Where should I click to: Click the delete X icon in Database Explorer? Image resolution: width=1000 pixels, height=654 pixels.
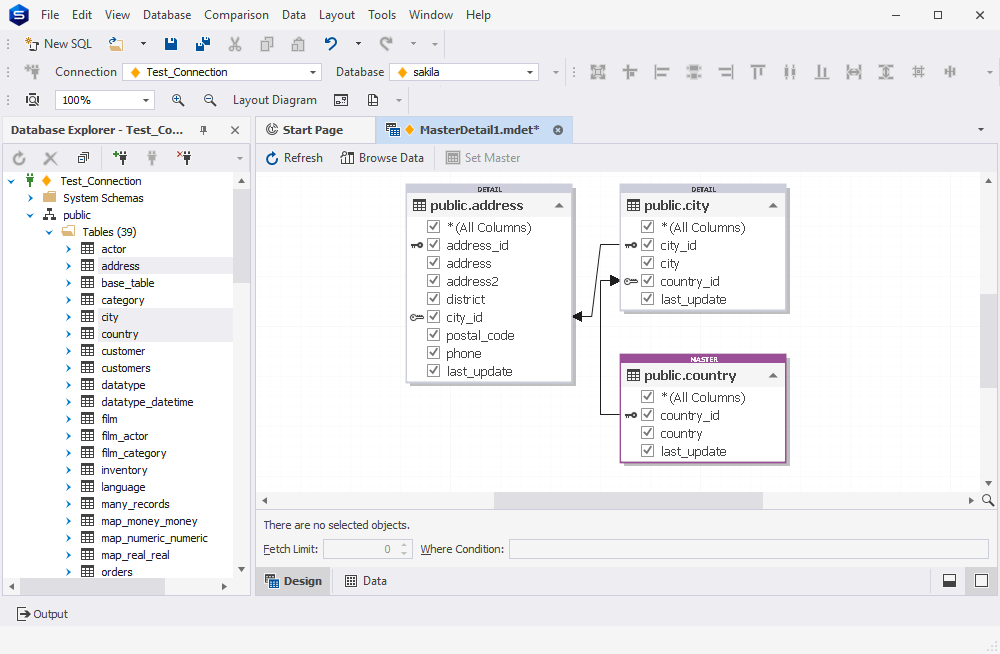point(50,158)
